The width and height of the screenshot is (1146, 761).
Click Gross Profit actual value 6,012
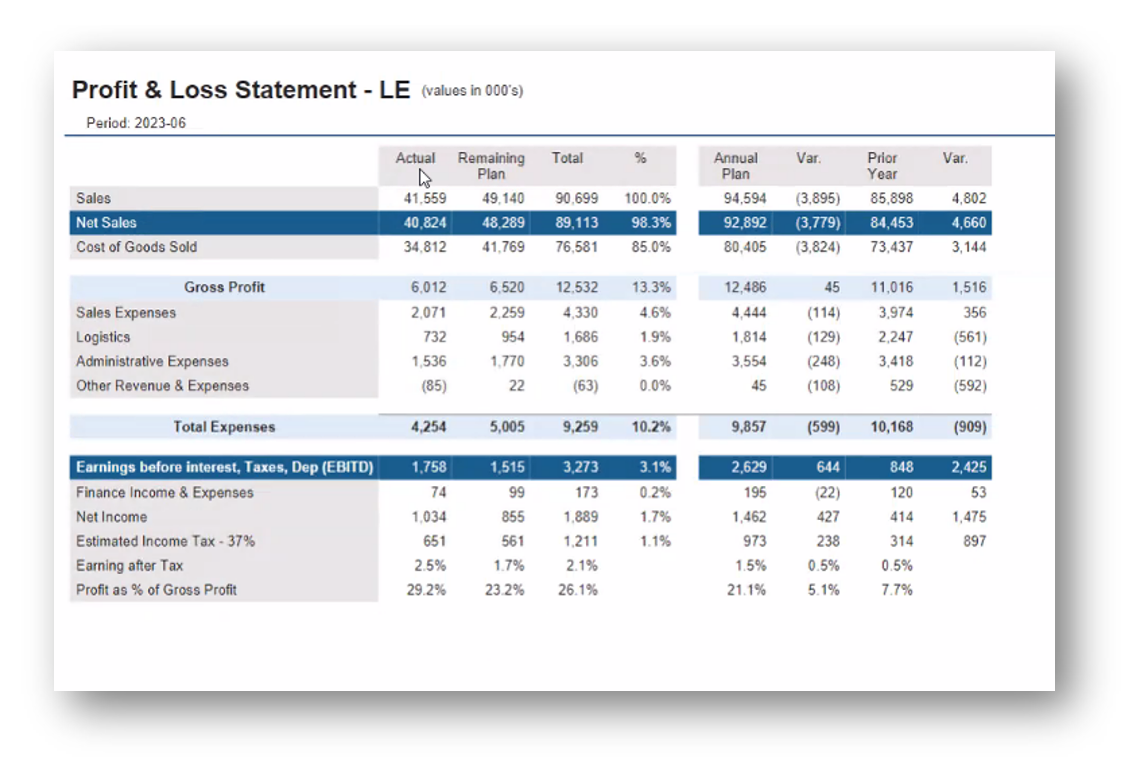pos(428,287)
